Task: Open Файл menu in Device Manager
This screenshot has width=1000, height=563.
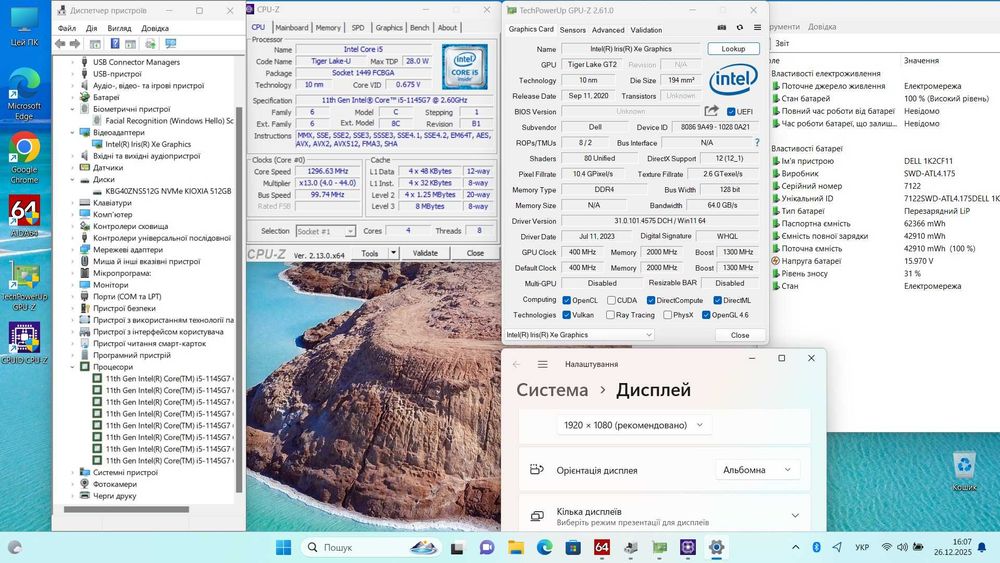Action: point(67,28)
